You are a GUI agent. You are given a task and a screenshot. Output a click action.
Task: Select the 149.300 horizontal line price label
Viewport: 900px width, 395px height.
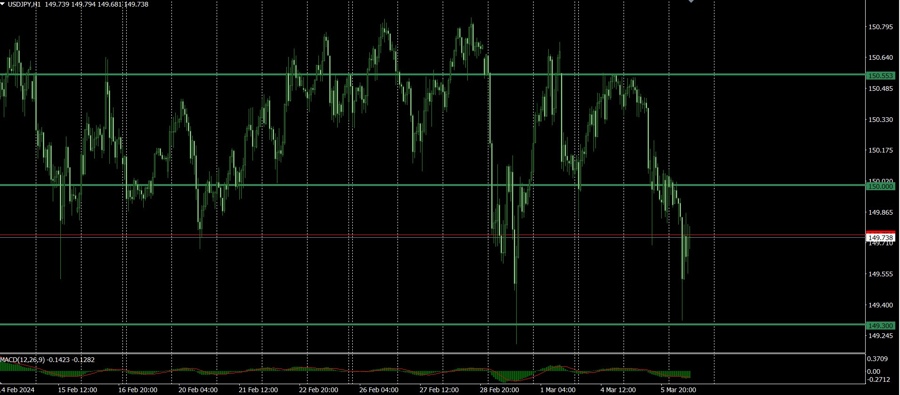click(880, 326)
